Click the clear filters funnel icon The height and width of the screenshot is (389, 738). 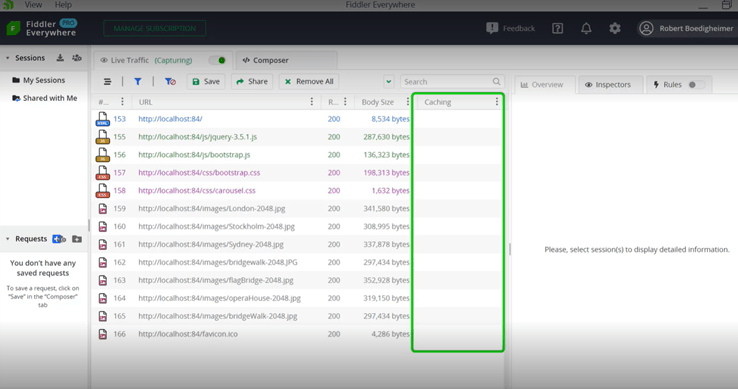[x=170, y=81]
